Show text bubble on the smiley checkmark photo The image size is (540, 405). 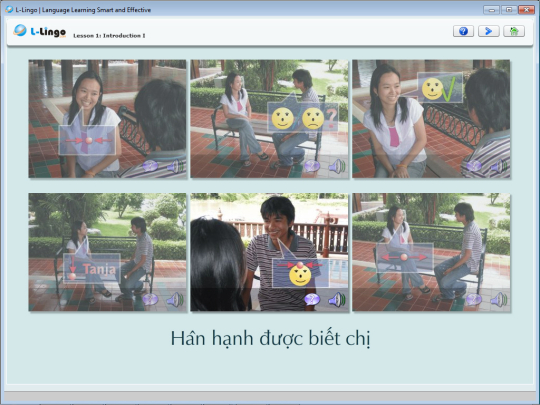point(474,166)
